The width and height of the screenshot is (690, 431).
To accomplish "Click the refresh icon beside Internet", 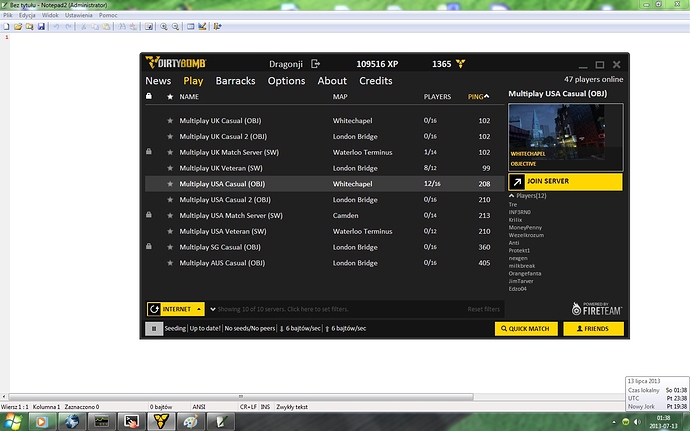I will click(154, 309).
